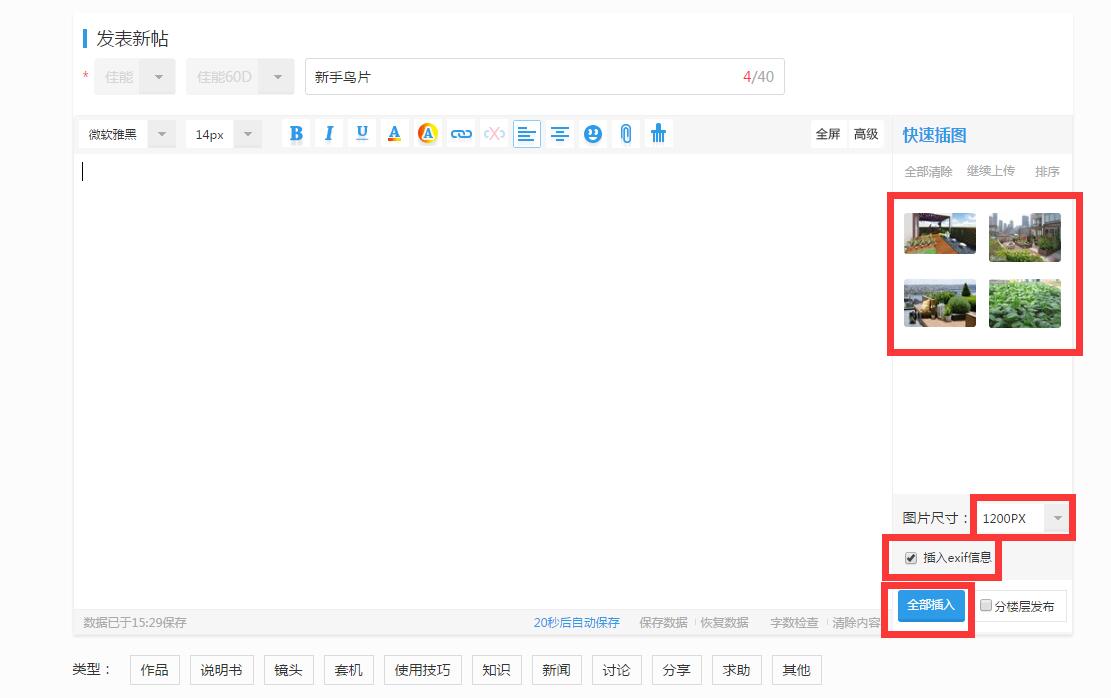The width and height of the screenshot is (1111, 698).
Task: Click the 全部插入 insert all button
Action: coord(928,605)
